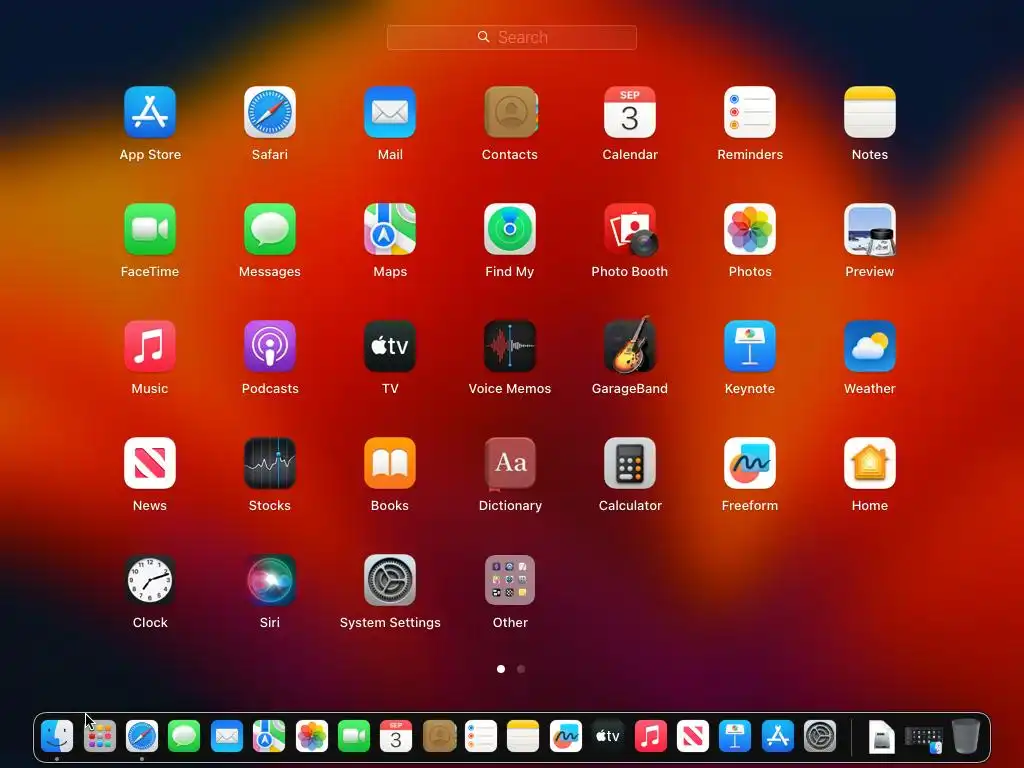Launch Calculator
This screenshot has width=1024, height=768.
630,463
